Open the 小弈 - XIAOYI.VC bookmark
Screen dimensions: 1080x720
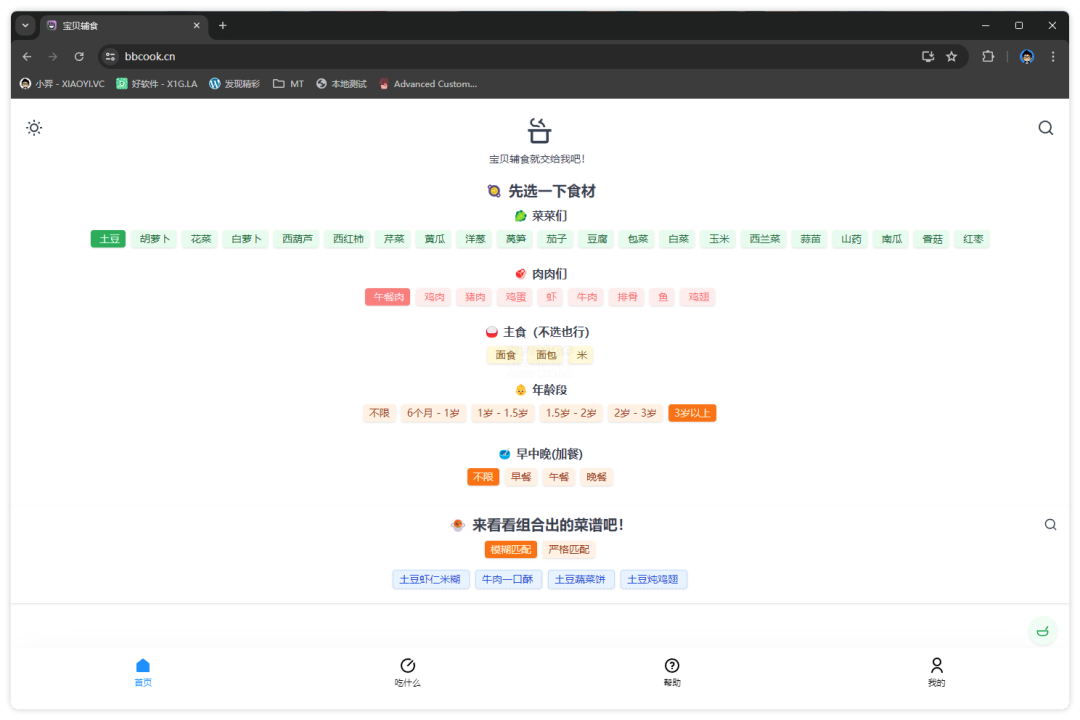tap(62, 83)
